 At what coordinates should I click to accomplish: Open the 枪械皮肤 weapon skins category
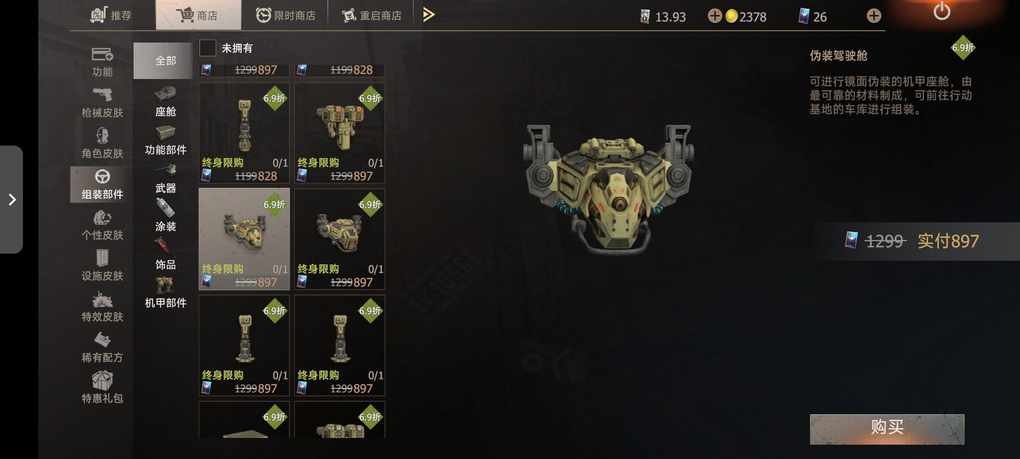click(102, 101)
